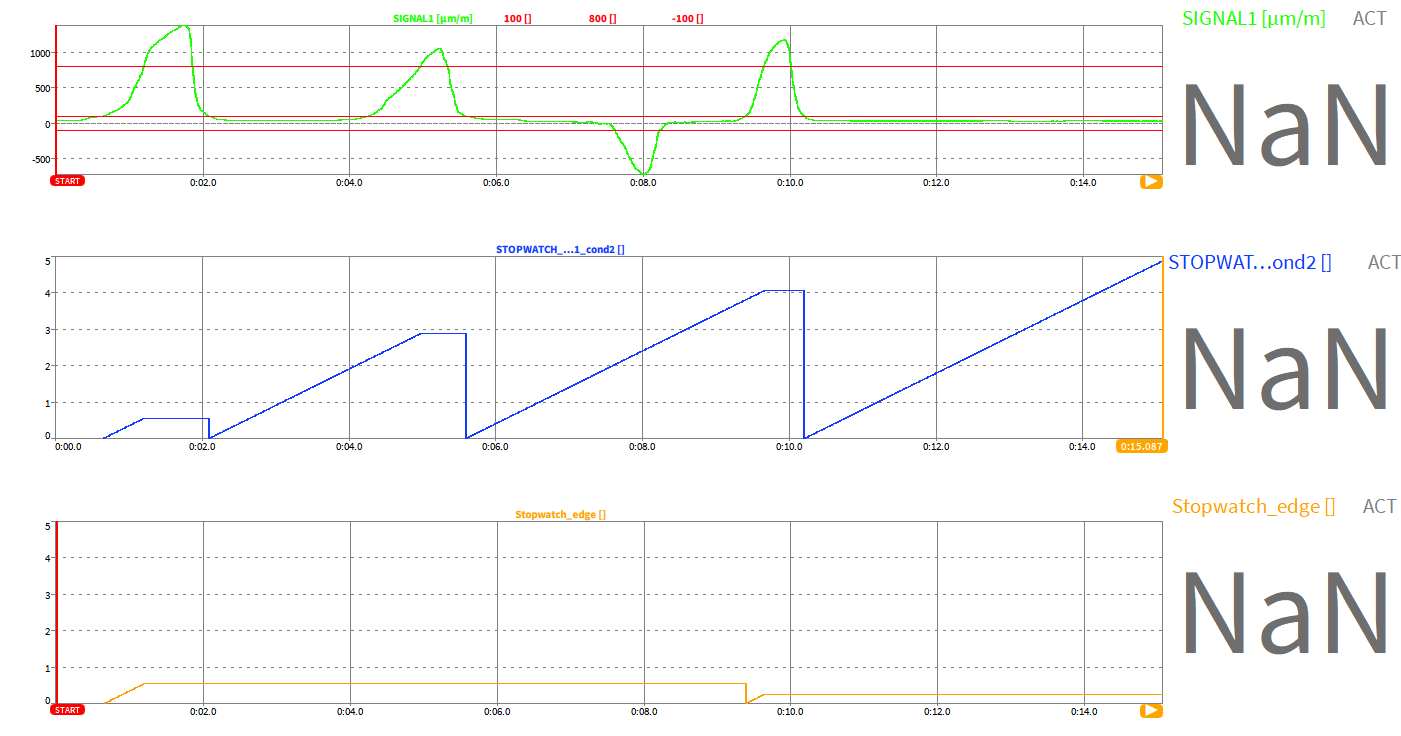Click the orange 0:15.087 time marker
Viewport: 1401px width, 736px height.
click(1140, 446)
